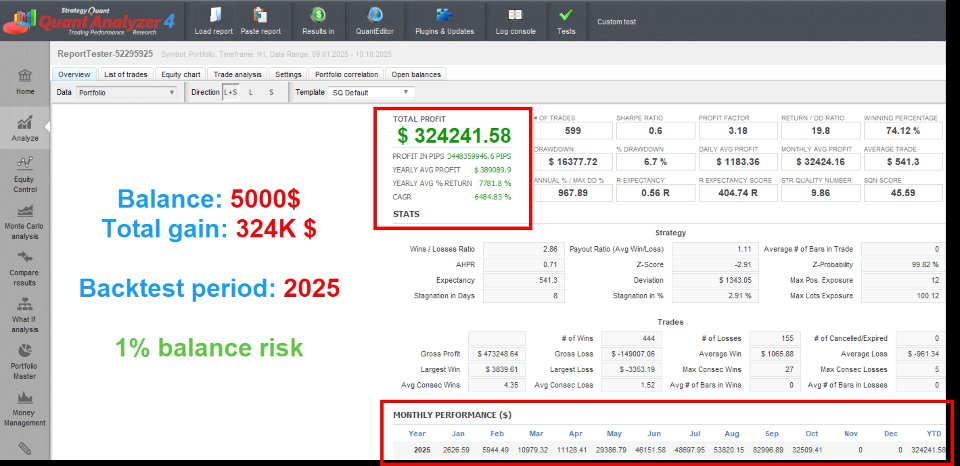The image size is (960, 466).
Task: Open Compare results in sidebar
Action: [25, 268]
